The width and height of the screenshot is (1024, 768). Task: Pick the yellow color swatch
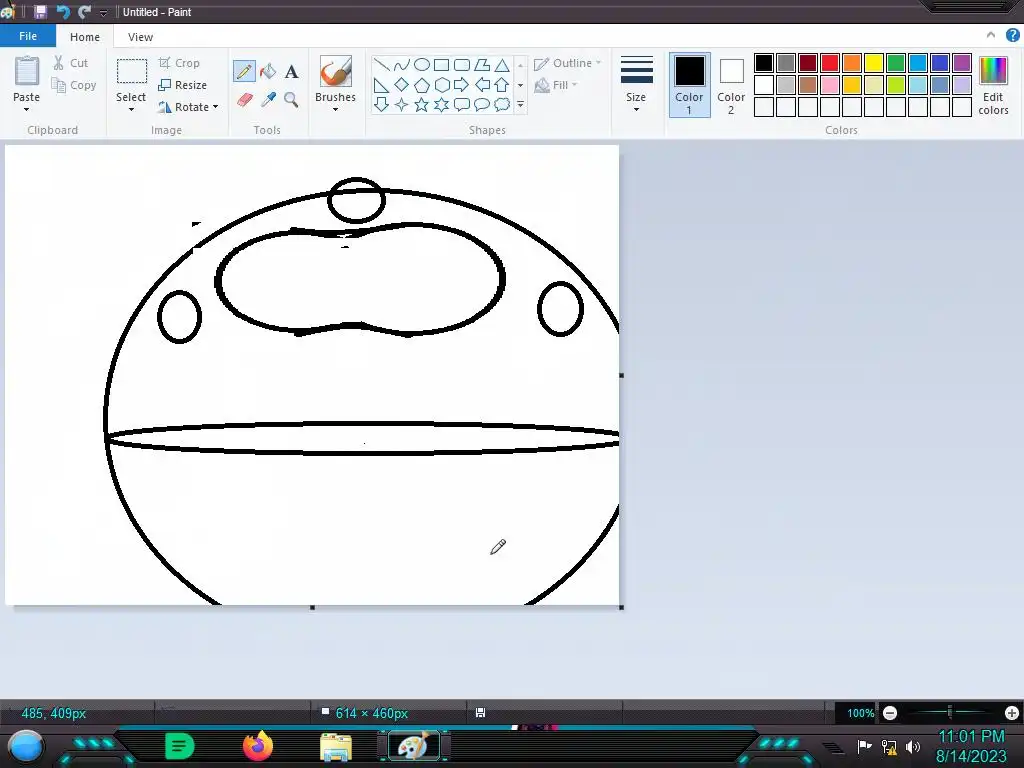[874, 63]
